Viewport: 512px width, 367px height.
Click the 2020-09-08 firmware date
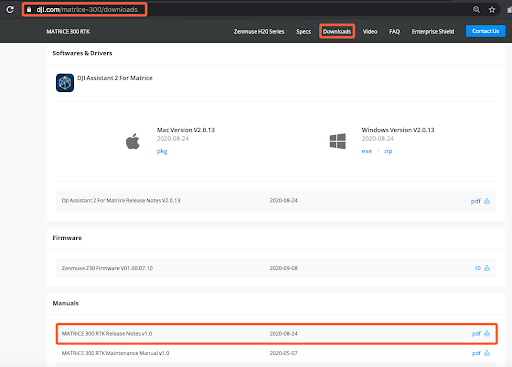284,268
